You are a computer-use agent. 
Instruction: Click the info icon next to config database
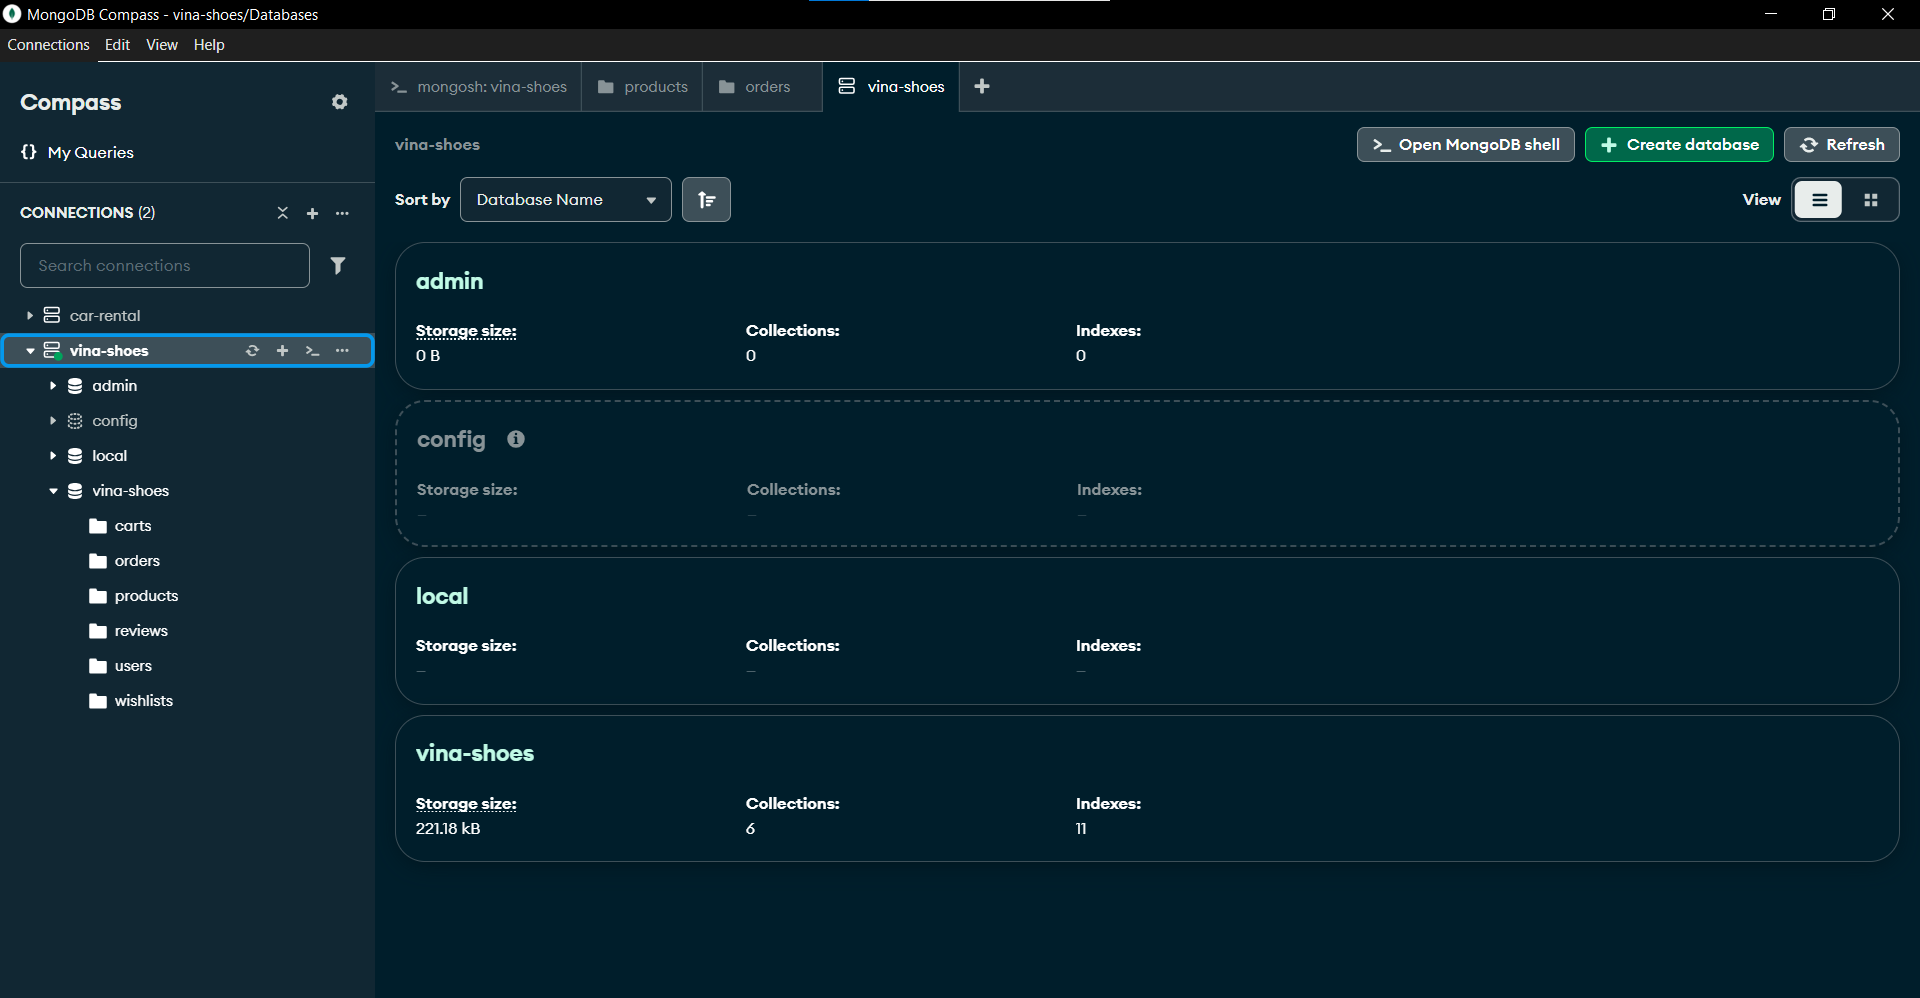[x=516, y=439]
